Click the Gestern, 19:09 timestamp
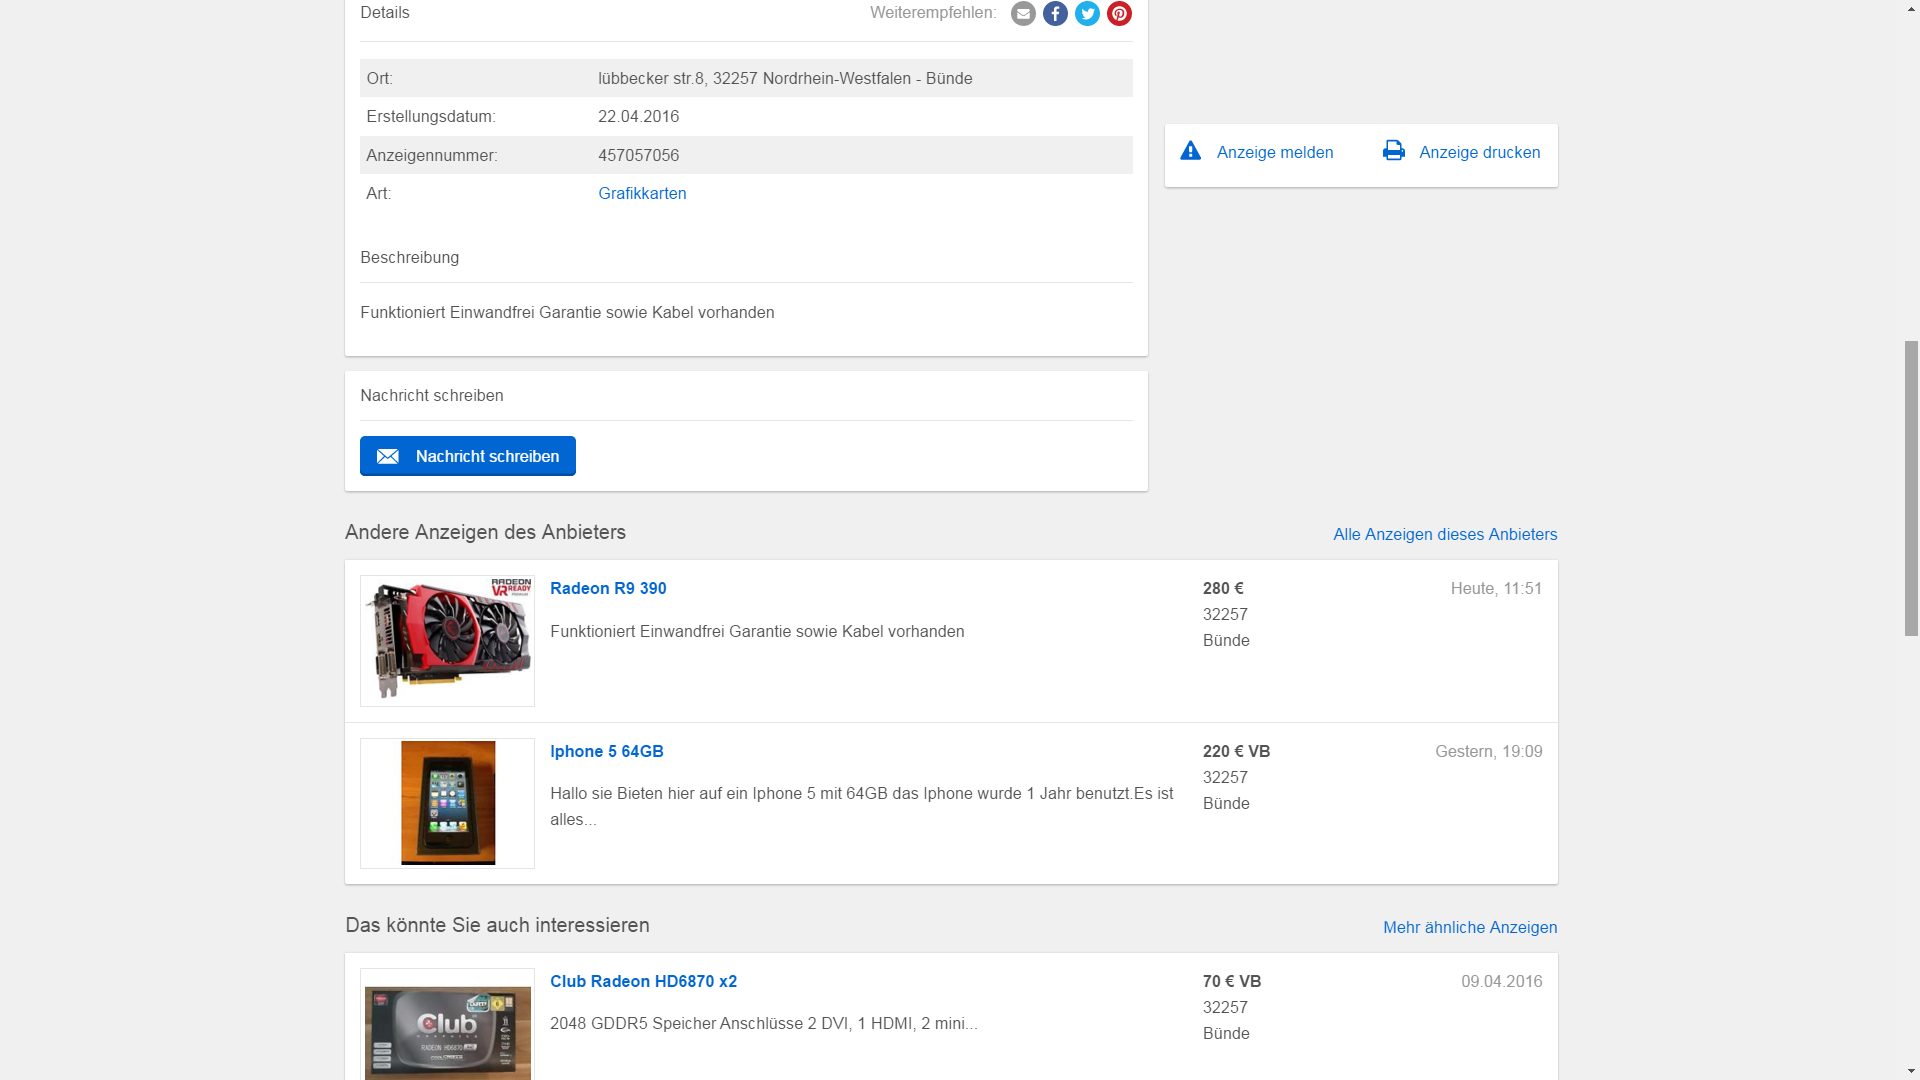Viewport: 1920px width, 1080px height. [x=1488, y=751]
